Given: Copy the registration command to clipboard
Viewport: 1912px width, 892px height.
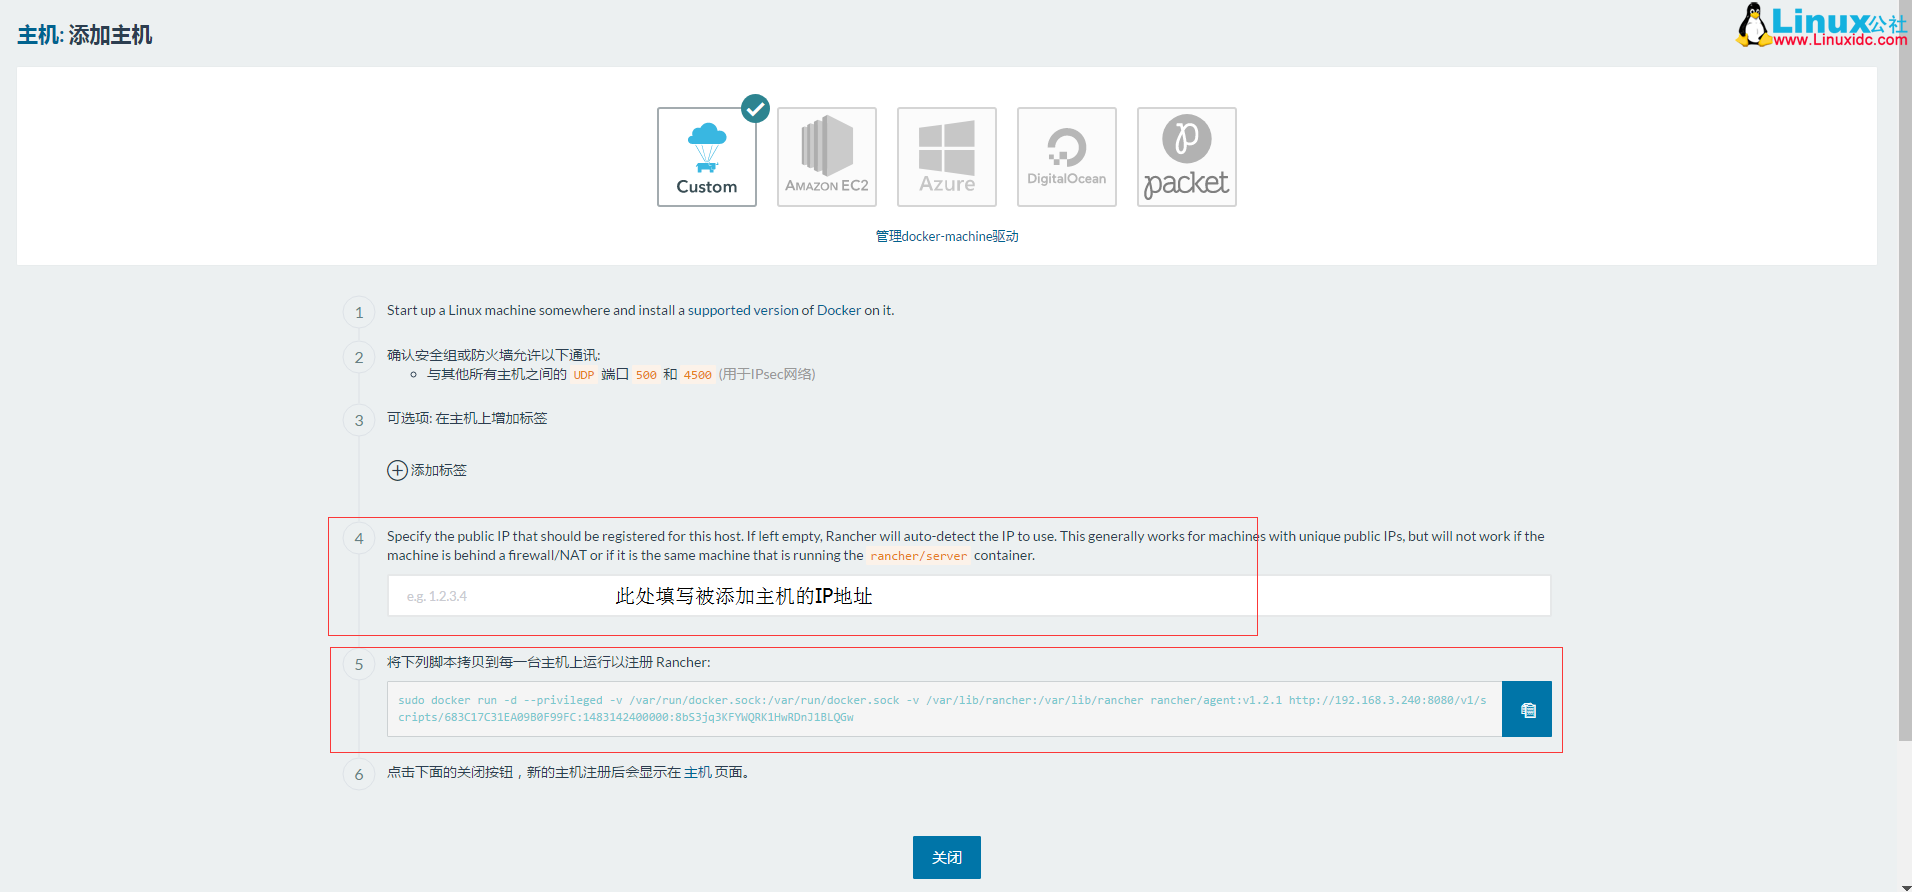Looking at the screenshot, I should tap(1527, 709).
